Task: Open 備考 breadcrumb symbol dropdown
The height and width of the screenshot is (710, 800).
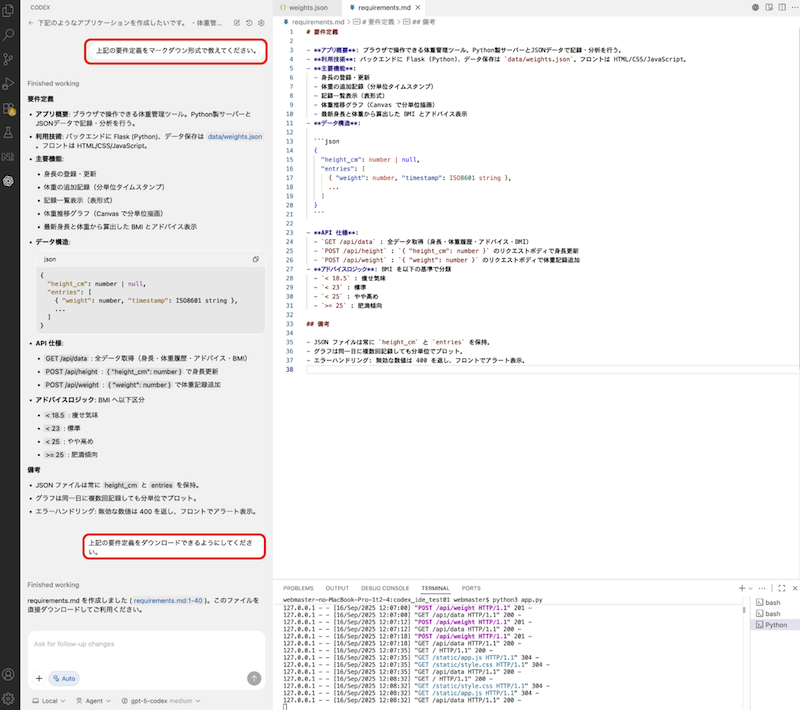Action: click(419, 22)
